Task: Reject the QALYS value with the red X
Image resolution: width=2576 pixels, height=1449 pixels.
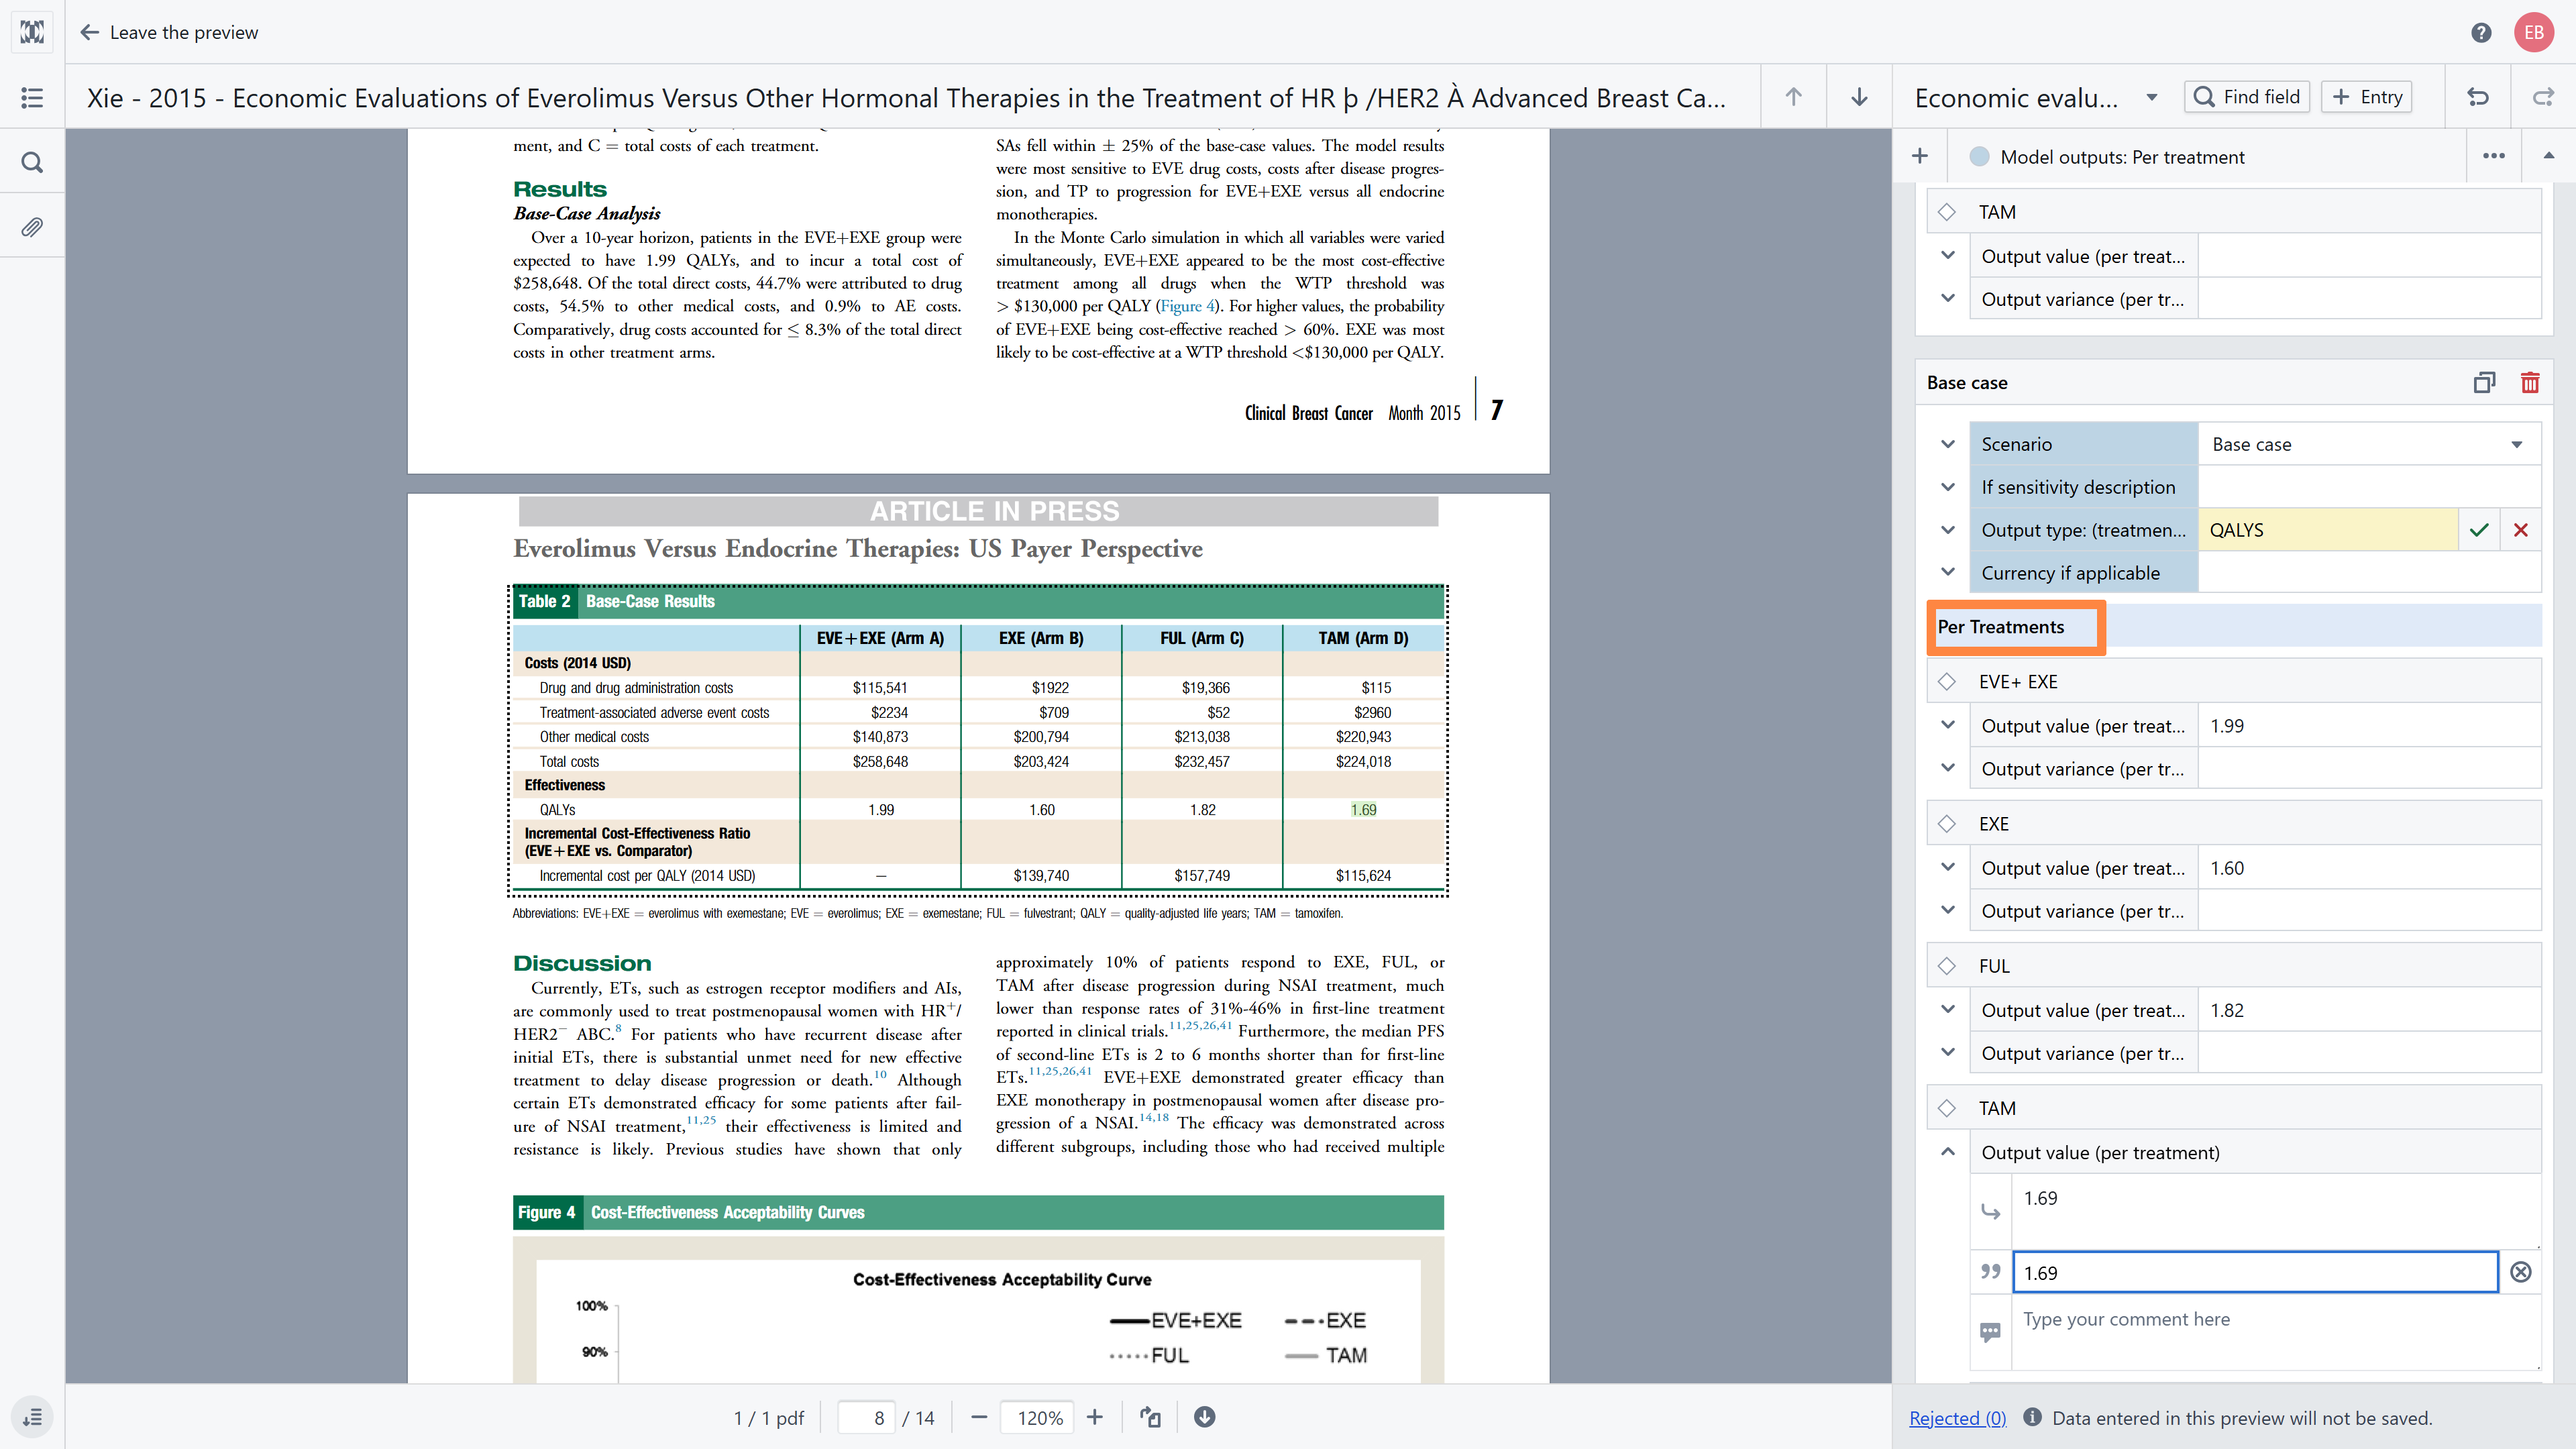Action: click(2521, 530)
